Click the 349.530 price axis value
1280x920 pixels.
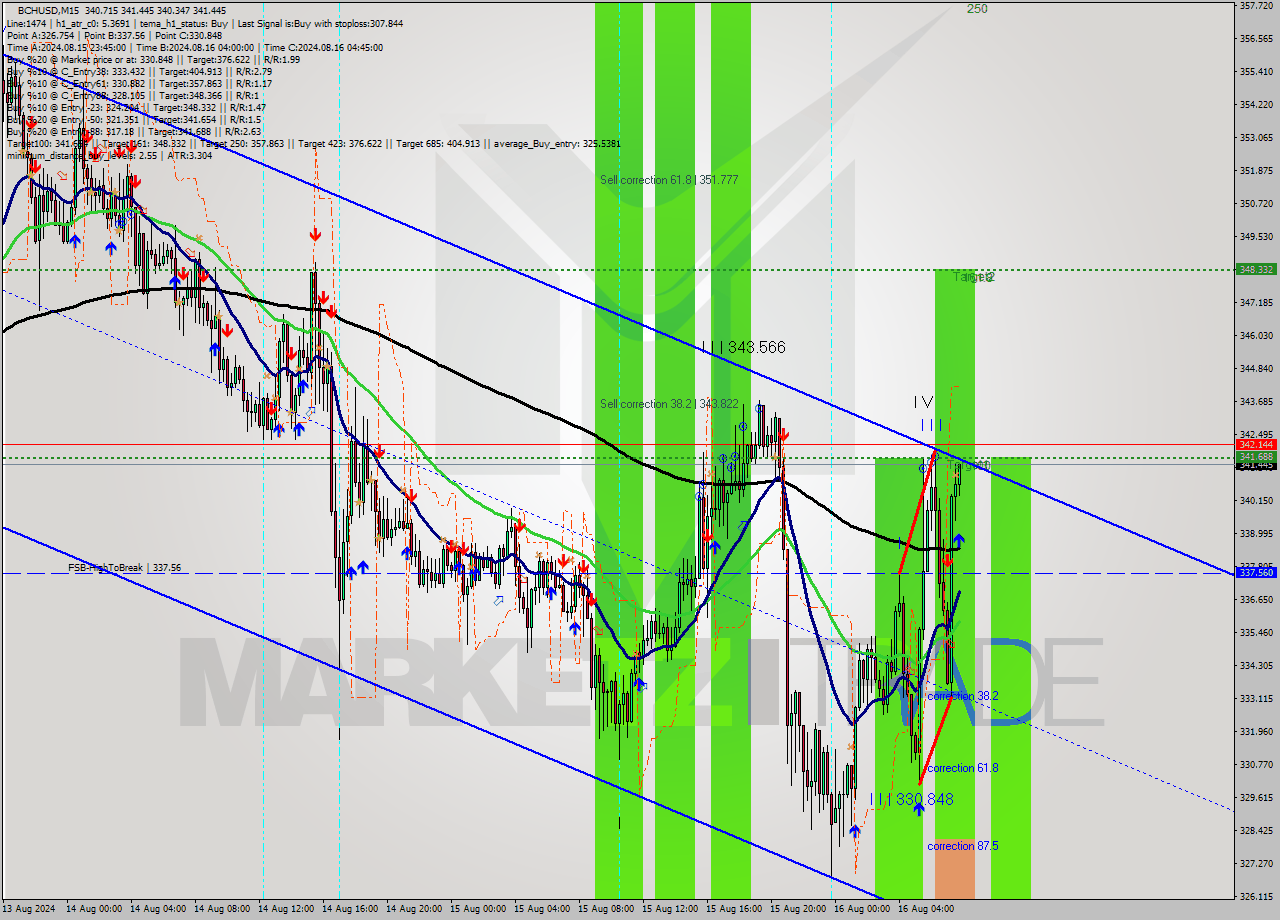[x=1256, y=237]
